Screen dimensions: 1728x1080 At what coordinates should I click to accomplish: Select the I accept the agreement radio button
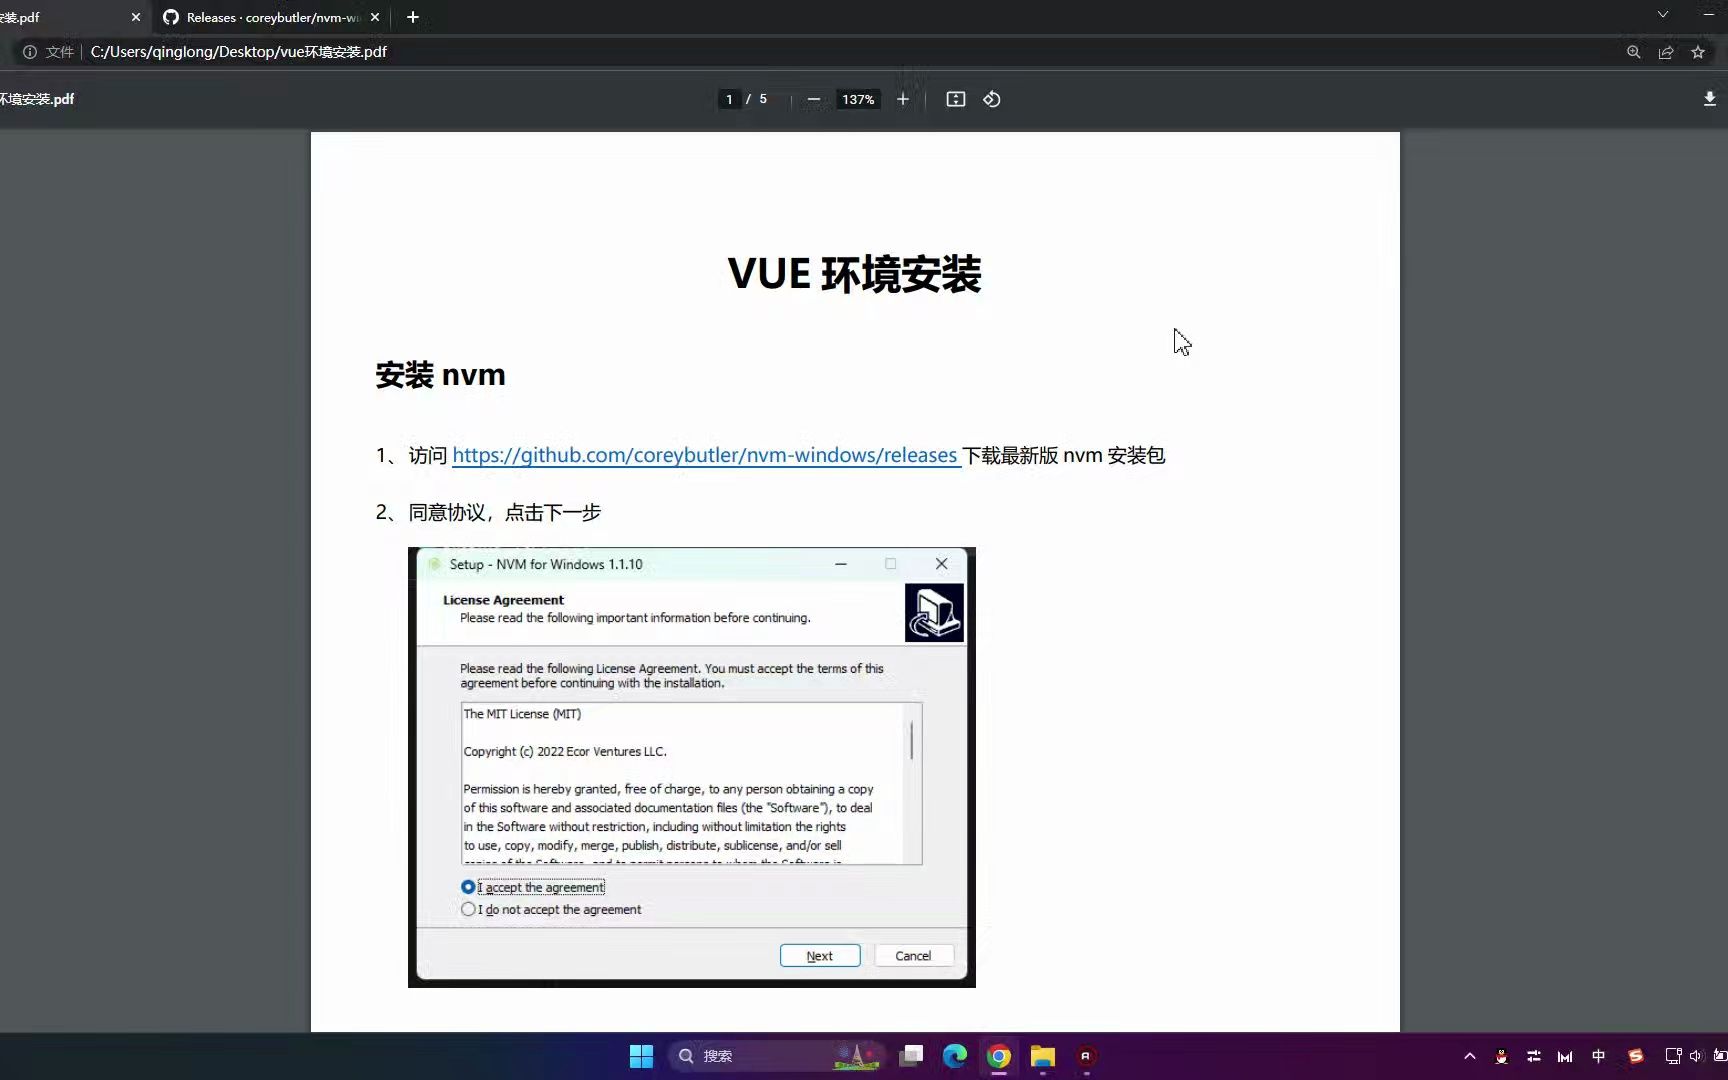click(x=467, y=886)
